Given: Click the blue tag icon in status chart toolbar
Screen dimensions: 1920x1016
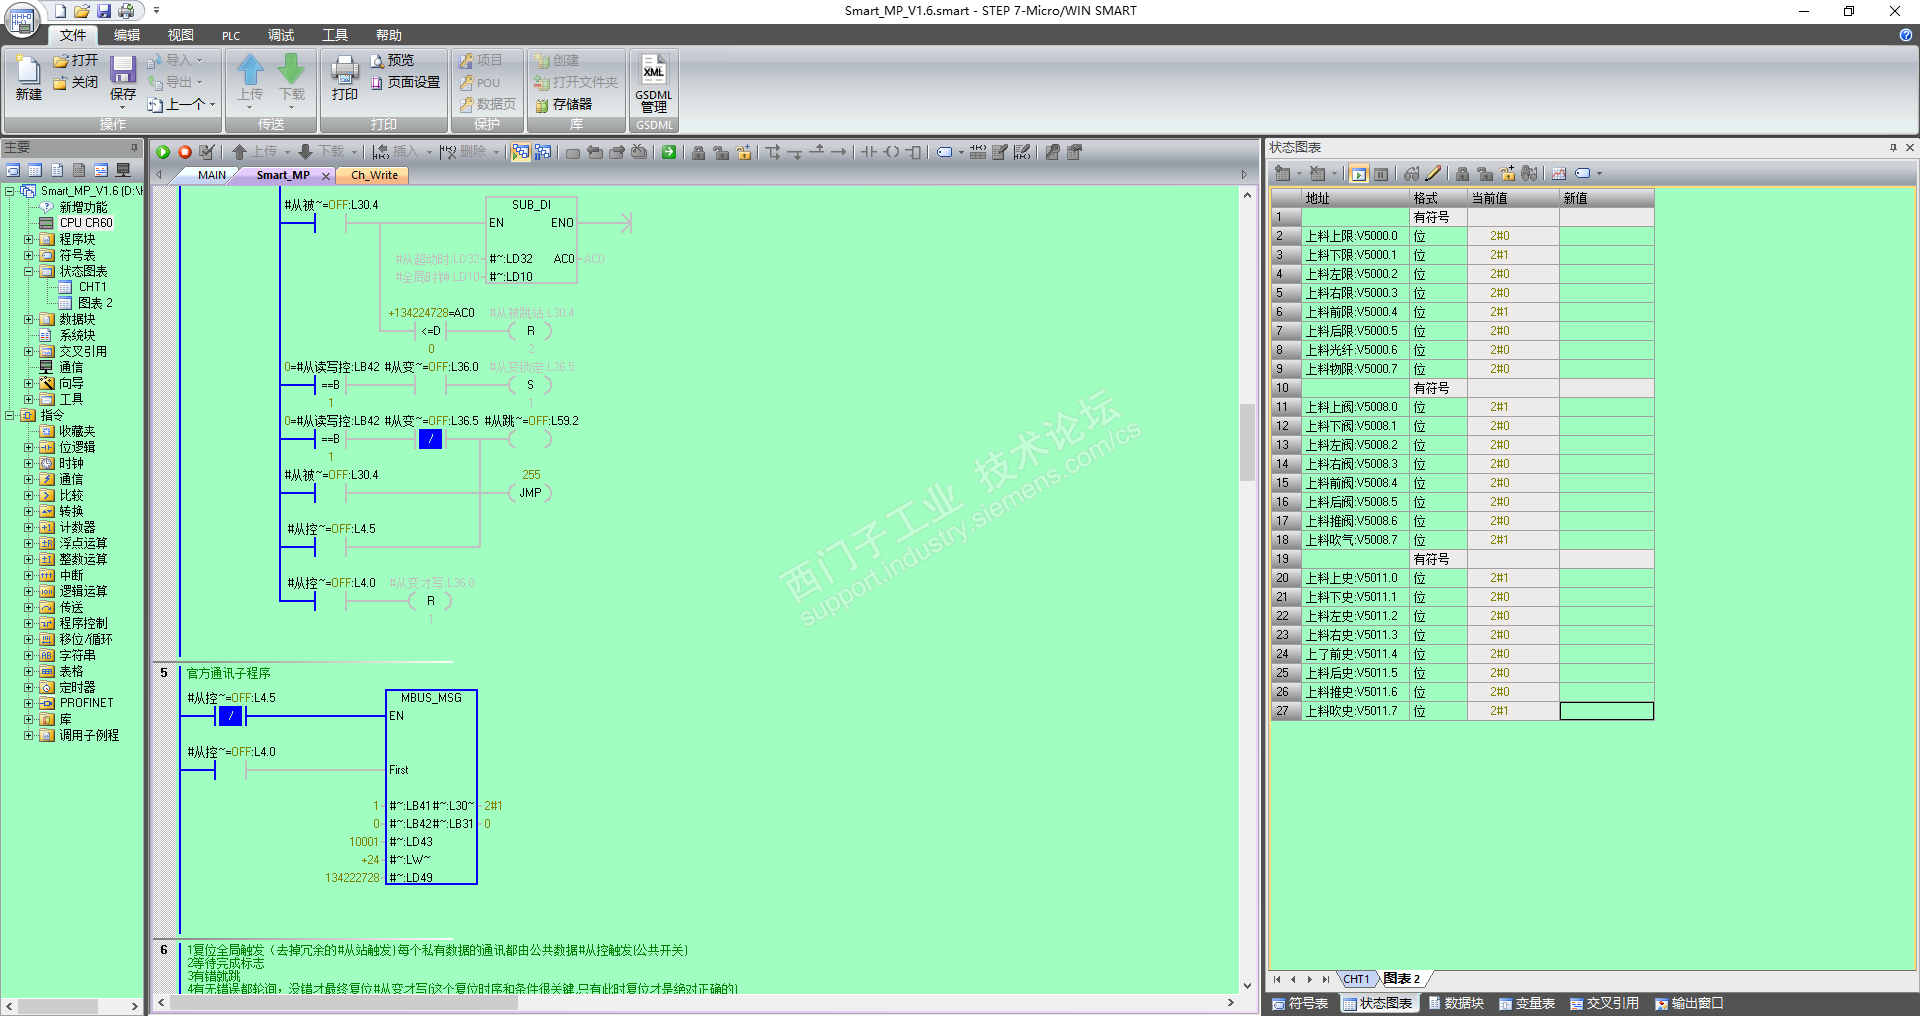Looking at the screenshot, I should pyautogui.click(x=1583, y=174).
